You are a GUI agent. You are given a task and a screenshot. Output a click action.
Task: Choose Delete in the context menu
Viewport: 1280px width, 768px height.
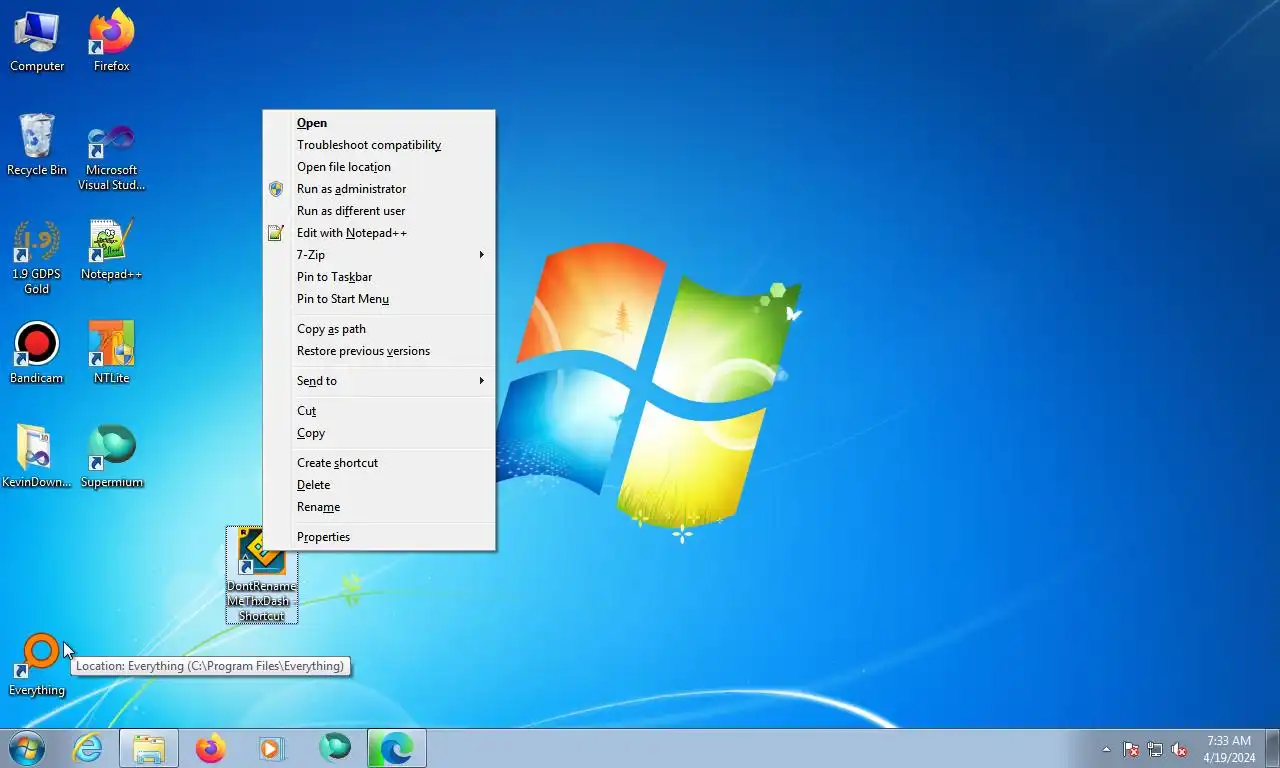pyautogui.click(x=379, y=485)
